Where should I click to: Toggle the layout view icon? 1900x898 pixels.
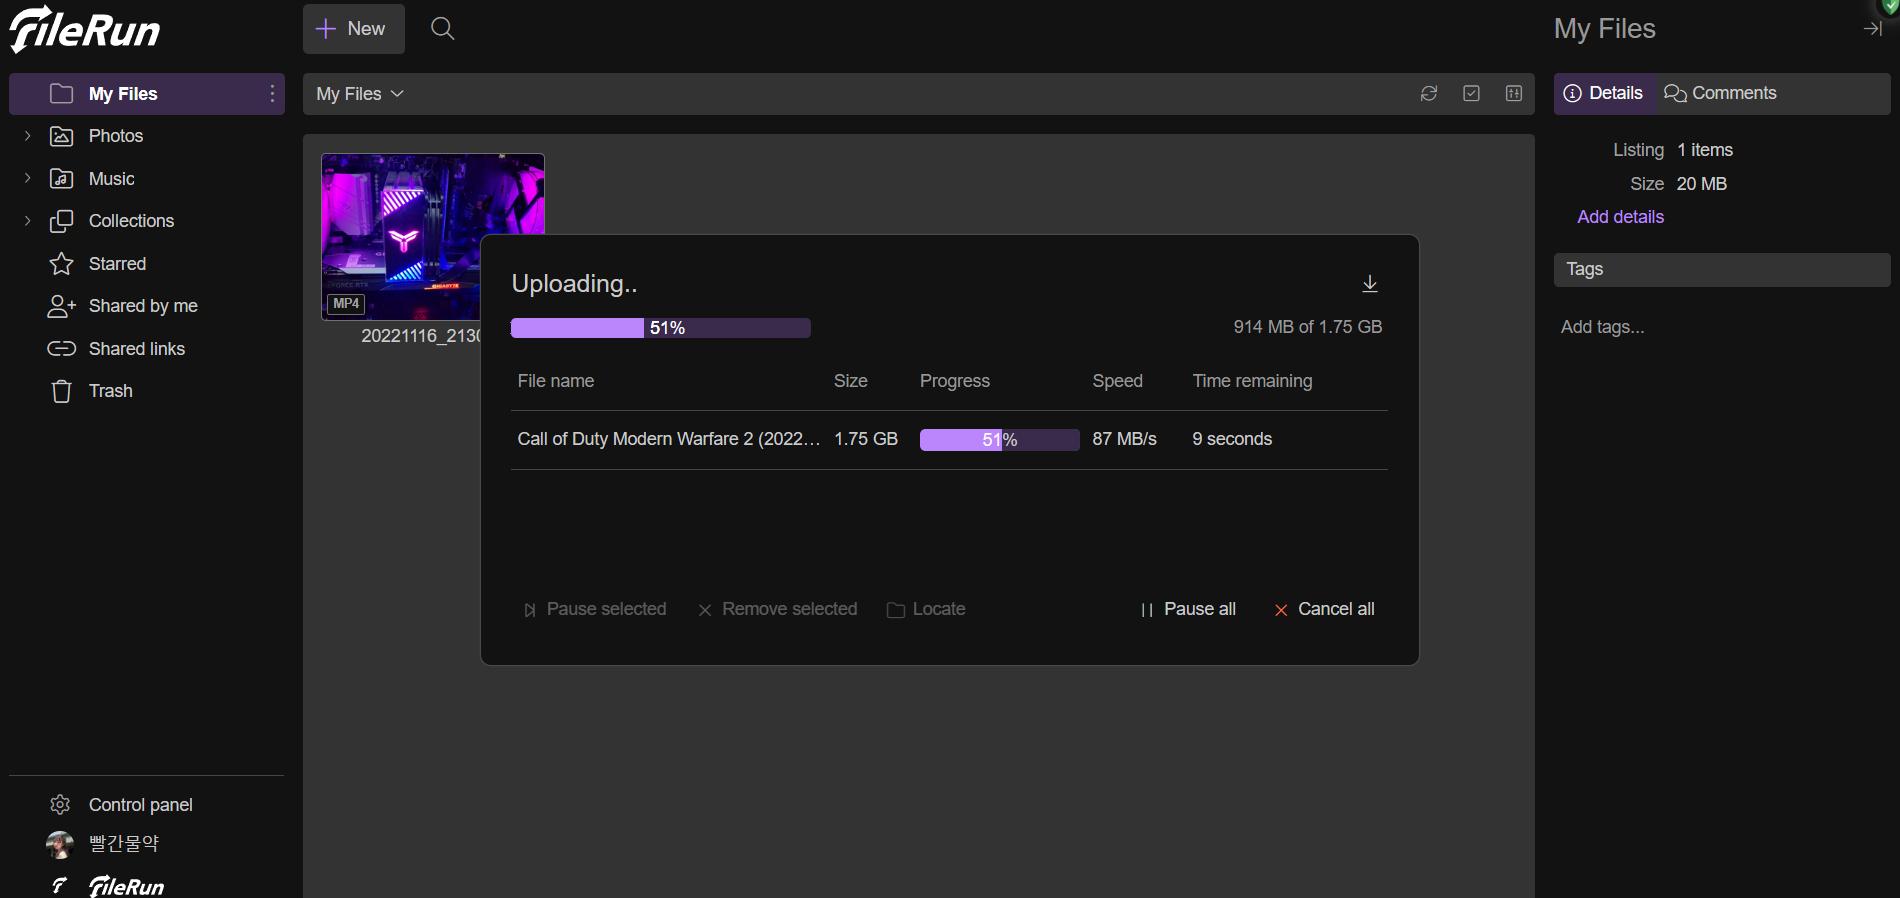click(x=1514, y=93)
